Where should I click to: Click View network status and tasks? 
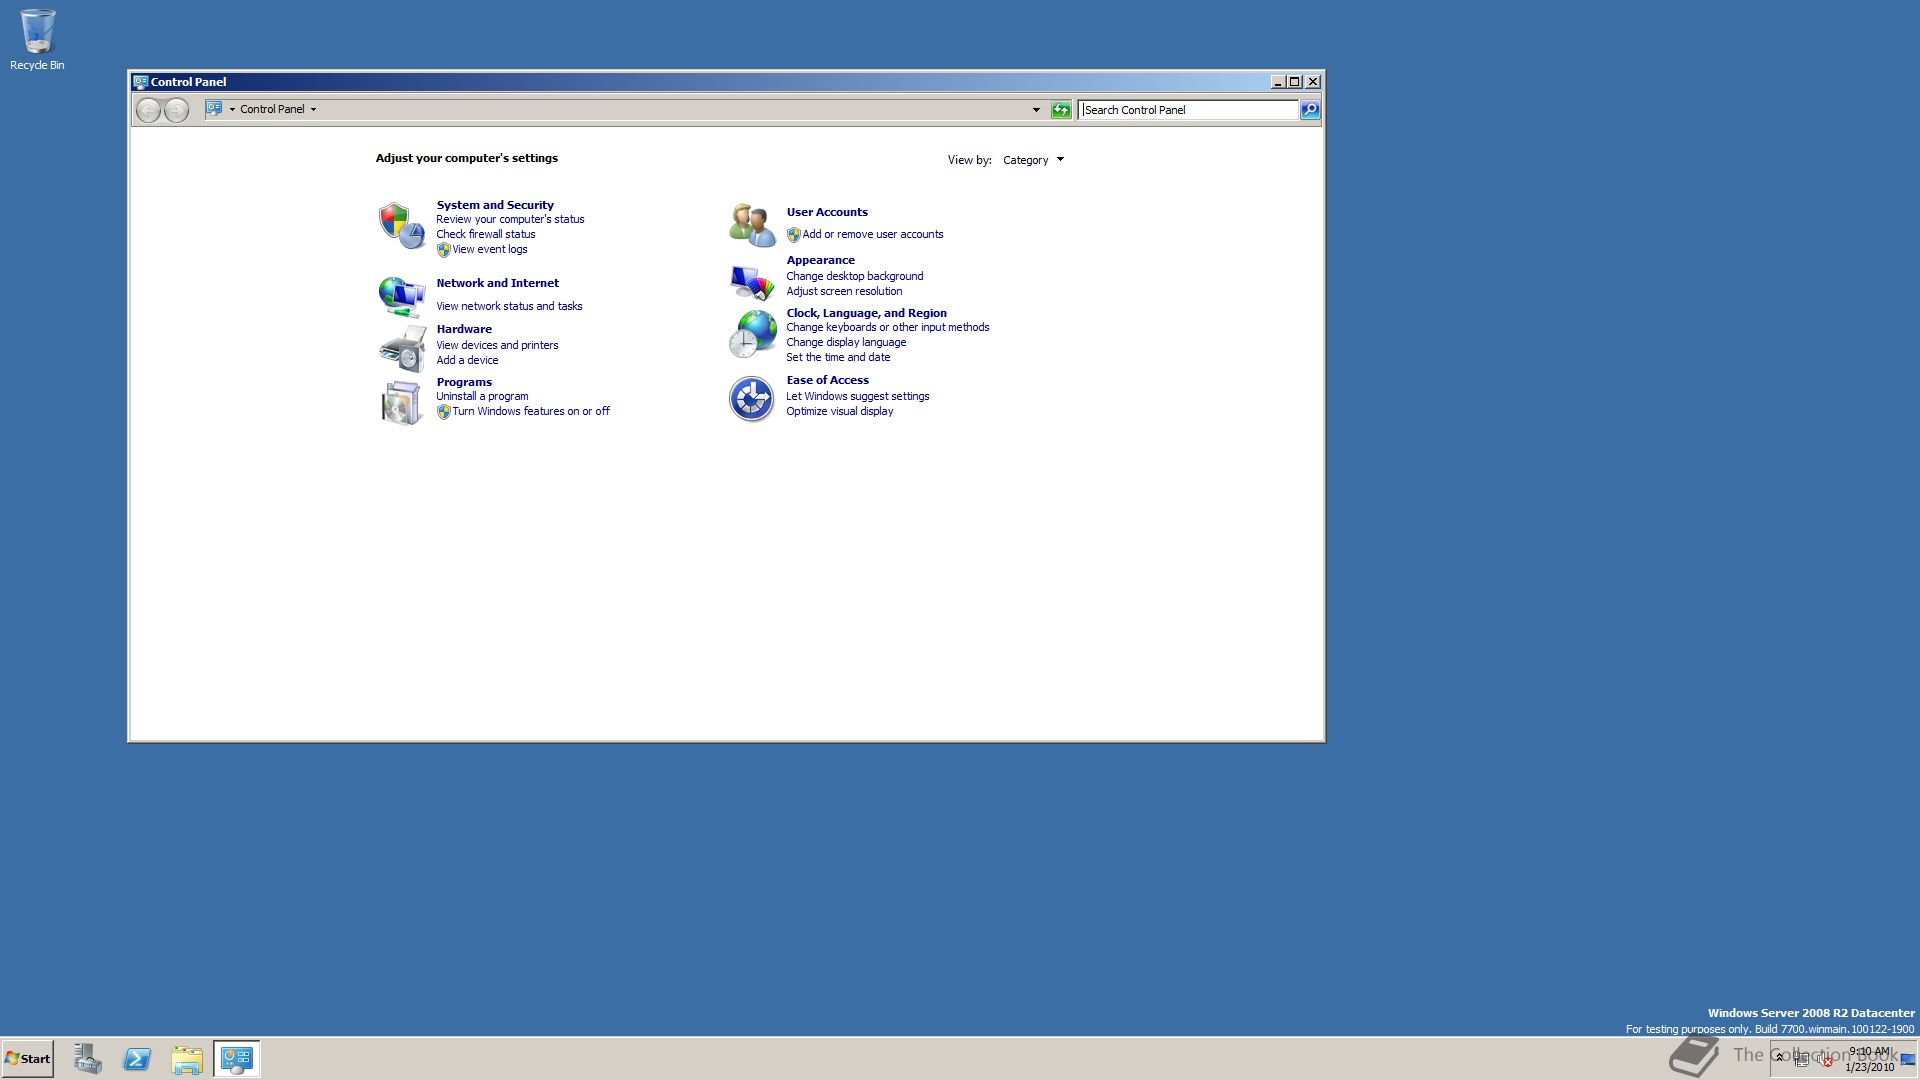[509, 307]
